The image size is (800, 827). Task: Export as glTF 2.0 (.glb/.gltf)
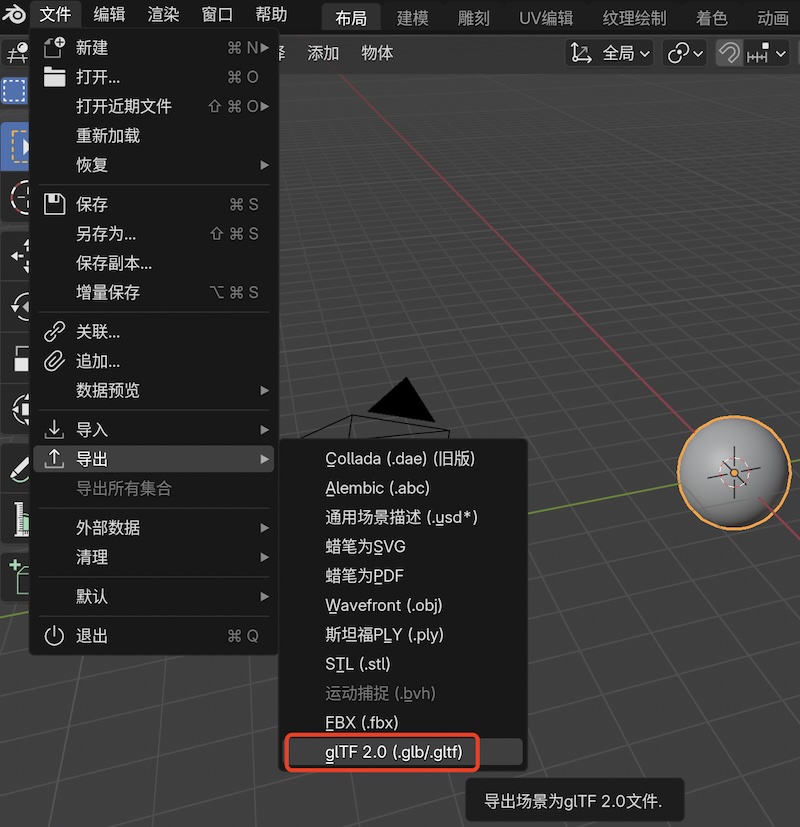[x=403, y=752]
